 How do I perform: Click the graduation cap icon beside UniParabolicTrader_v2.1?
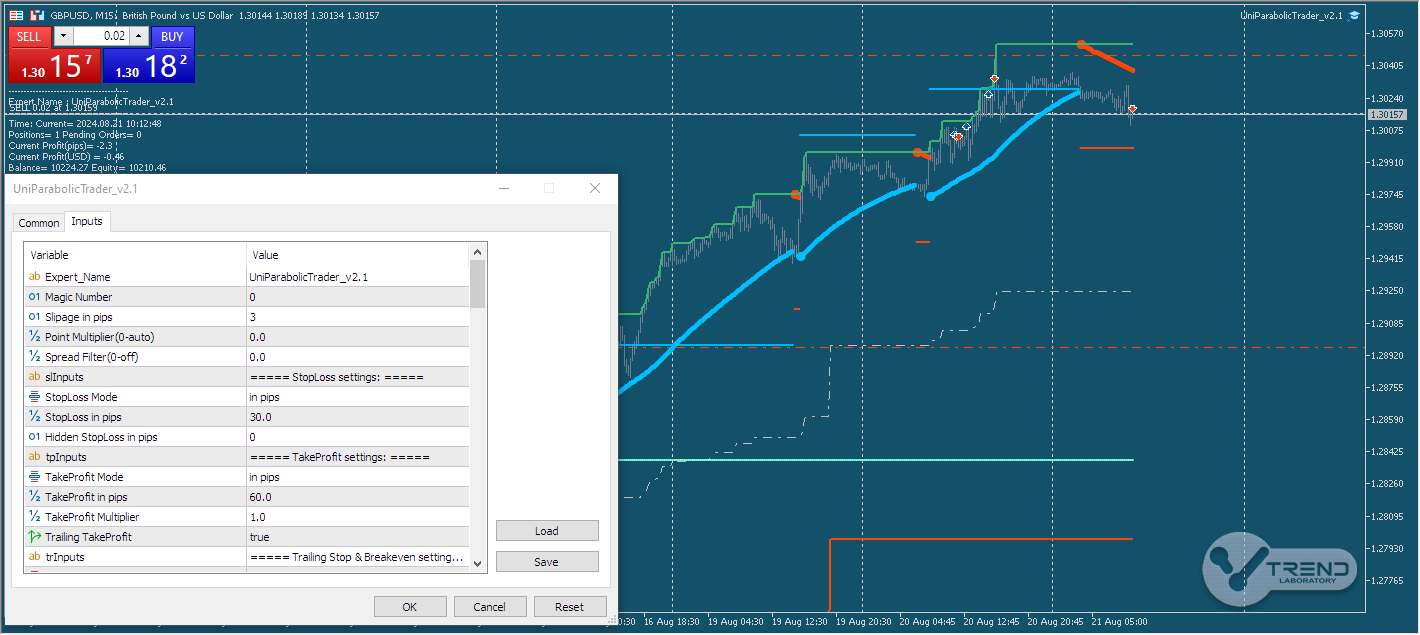pos(1354,15)
